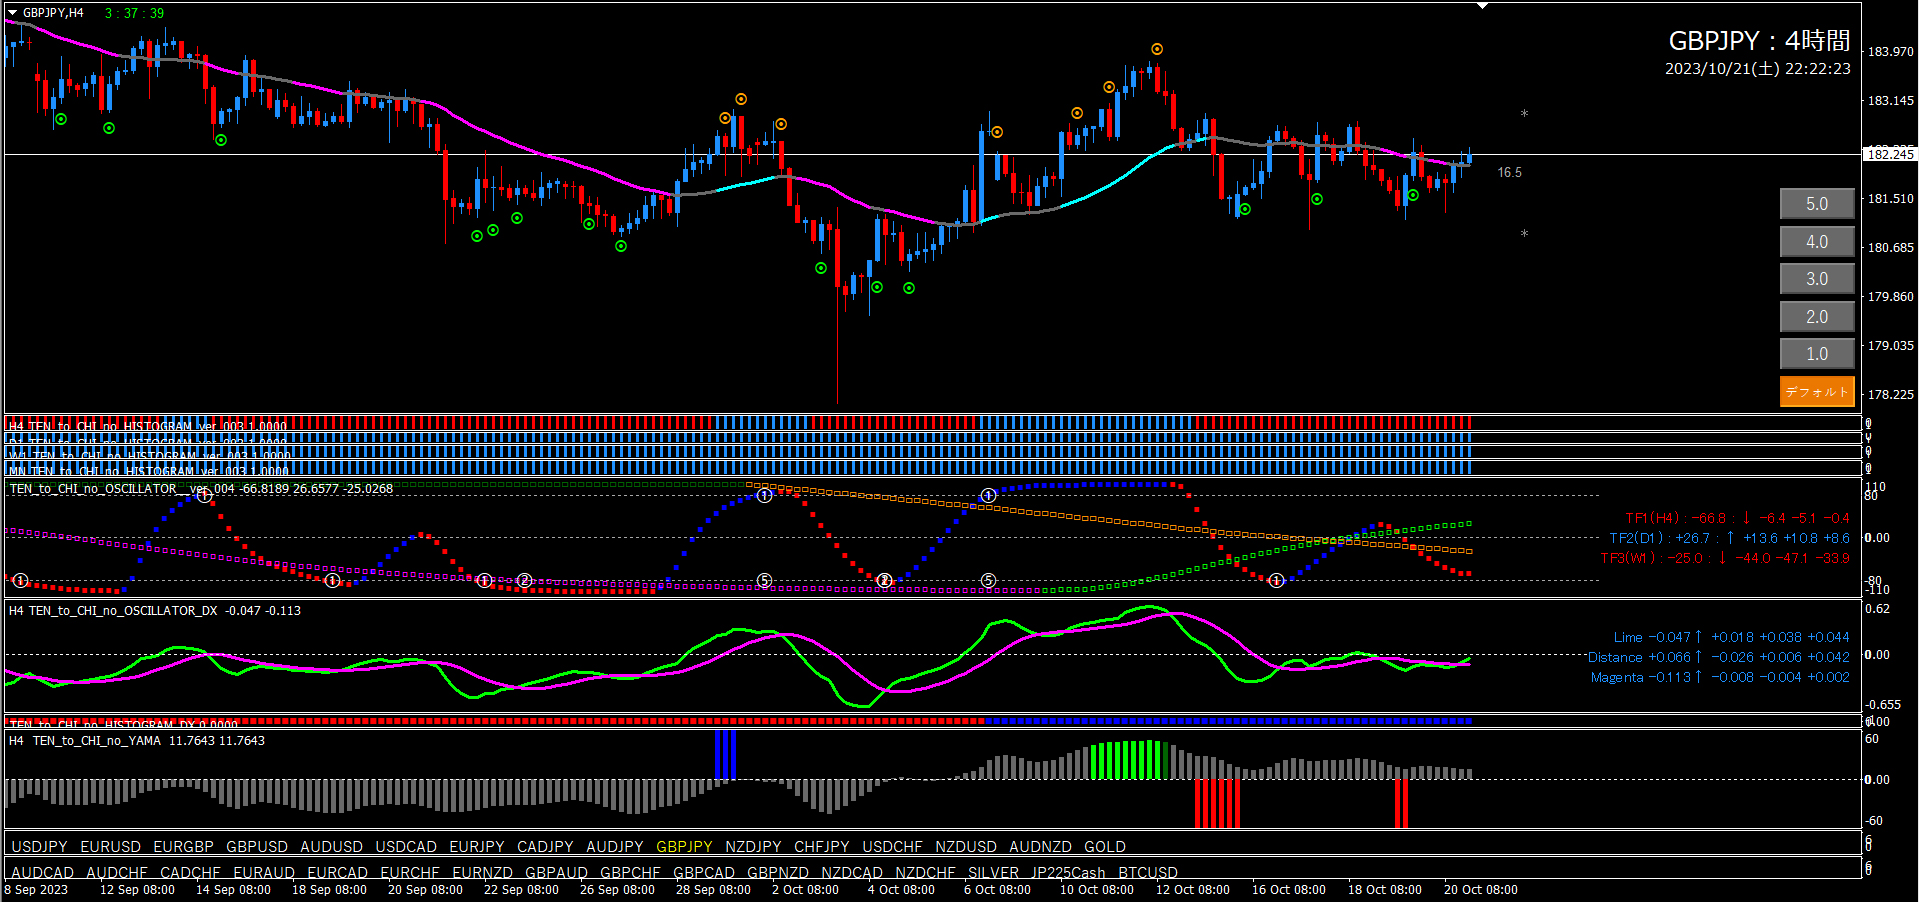Change chart to NZDJPY

(754, 847)
